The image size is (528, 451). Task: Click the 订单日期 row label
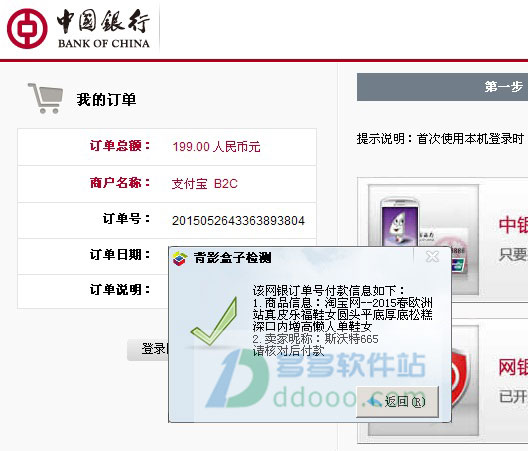(x=120, y=255)
